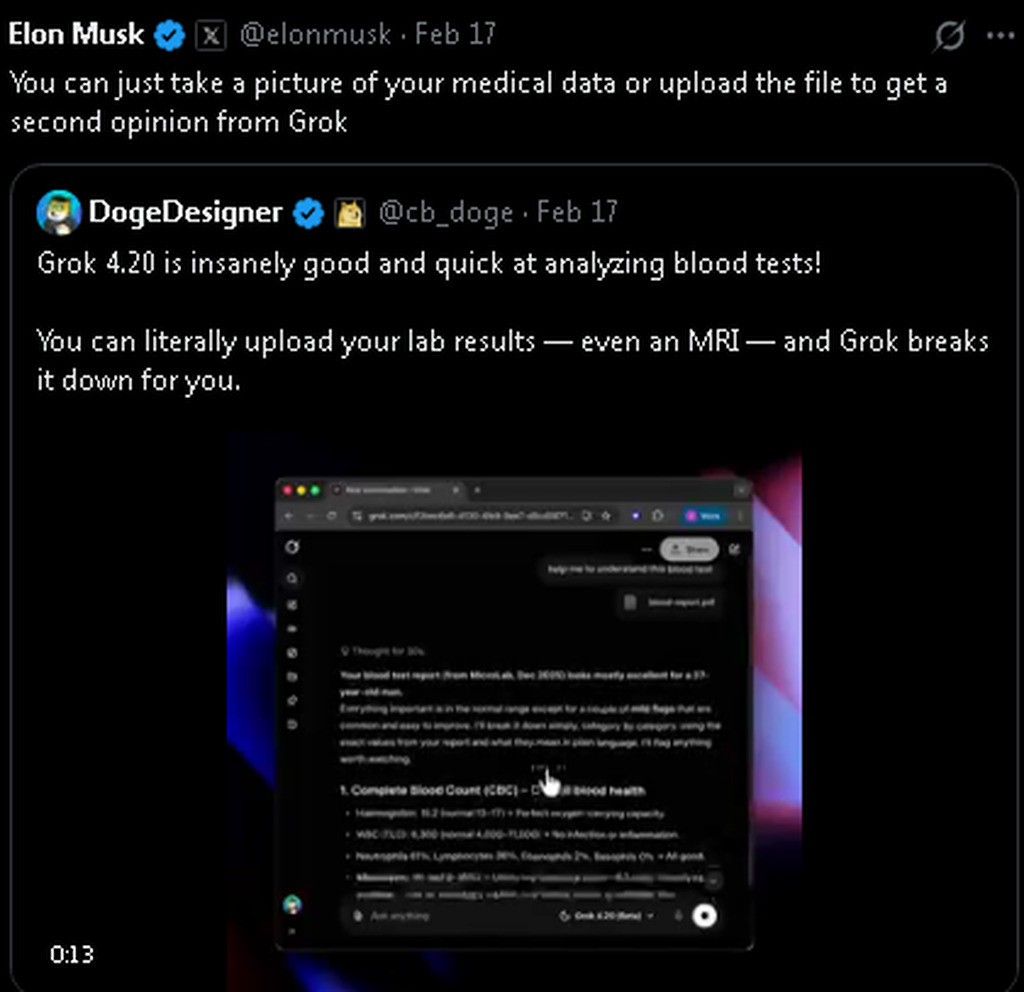1024x992 pixels.
Task: Click Elon Musk's blue verified badge
Action: coord(171,35)
